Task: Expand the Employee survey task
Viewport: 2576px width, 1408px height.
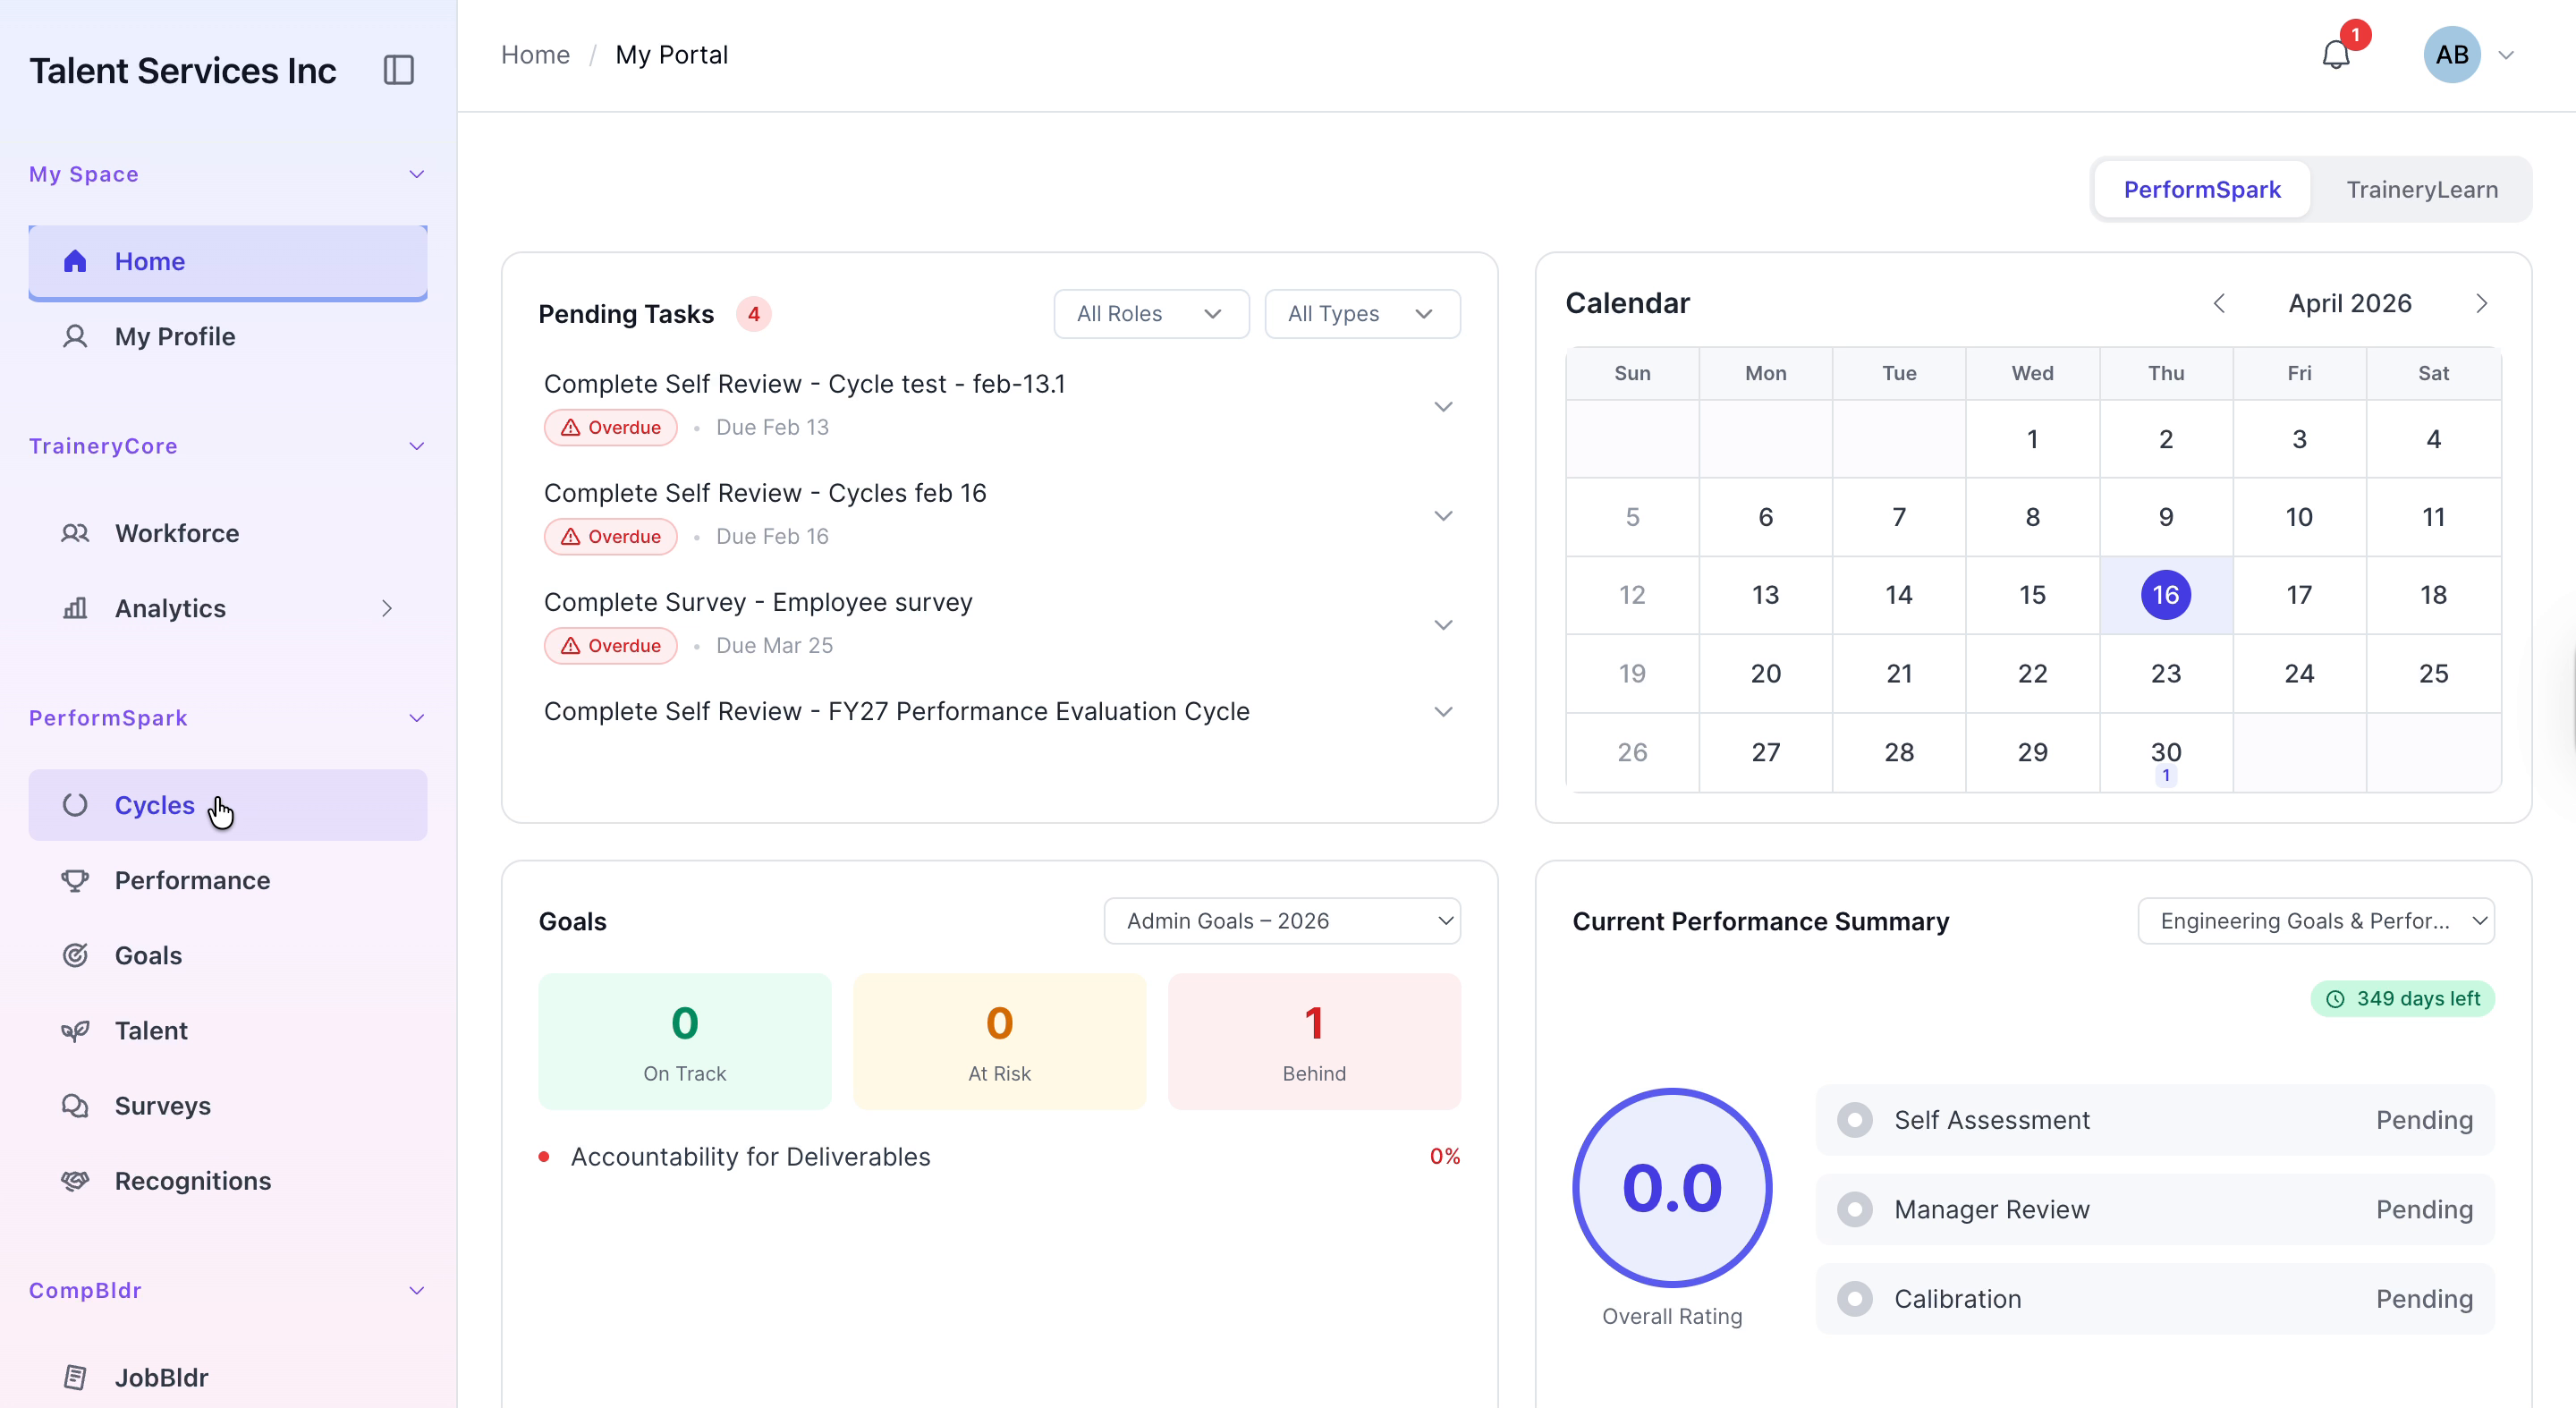Action: pyautogui.click(x=1443, y=625)
